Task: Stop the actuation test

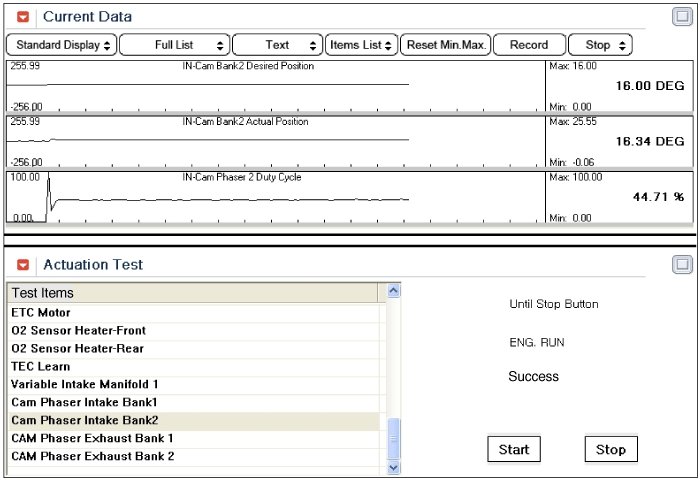Action: pos(610,449)
